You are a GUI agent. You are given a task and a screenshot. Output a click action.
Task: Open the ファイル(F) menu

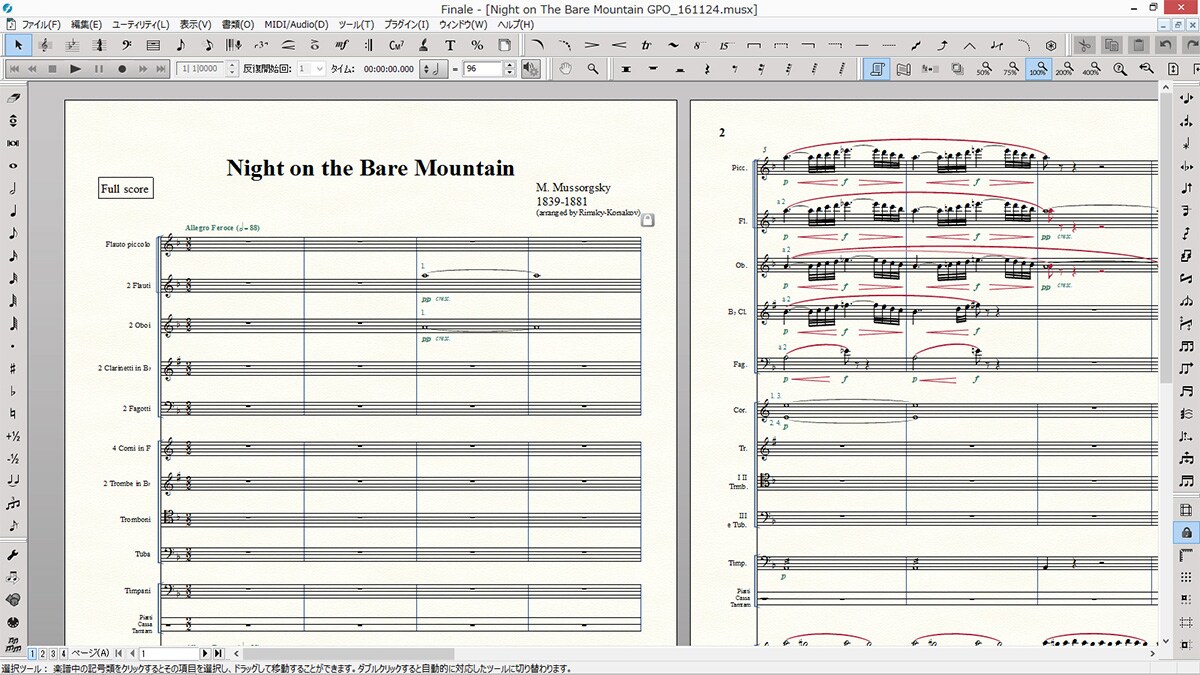pyautogui.click(x=41, y=24)
